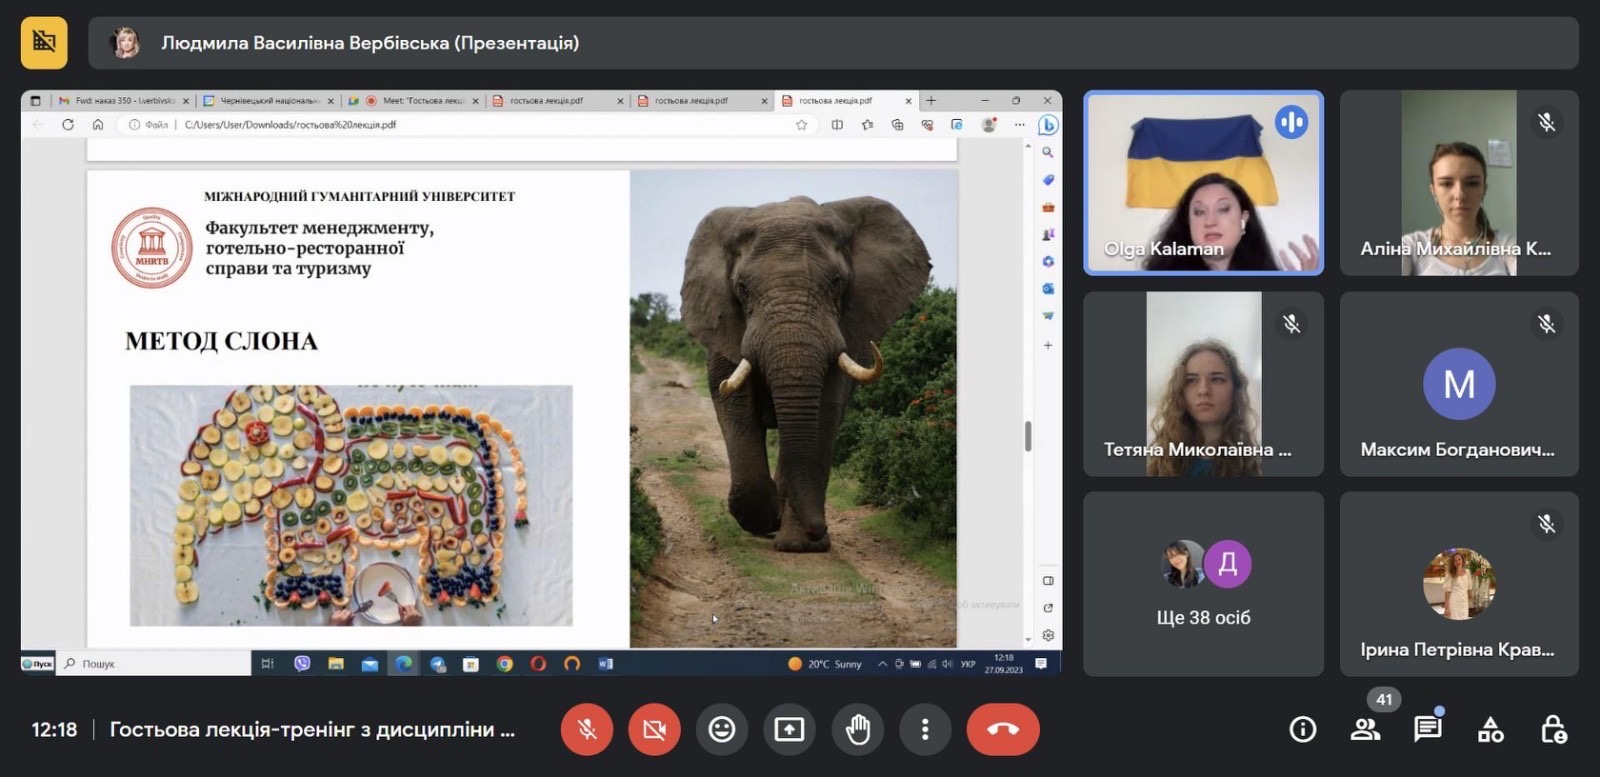Open the chat panel
Screen dimensions: 1600x777
coord(1428,730)
